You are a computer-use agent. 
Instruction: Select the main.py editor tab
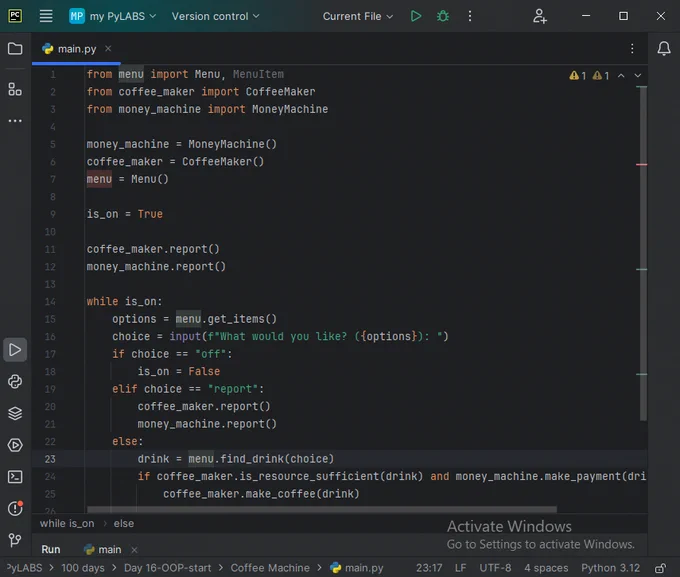(76, 49)
